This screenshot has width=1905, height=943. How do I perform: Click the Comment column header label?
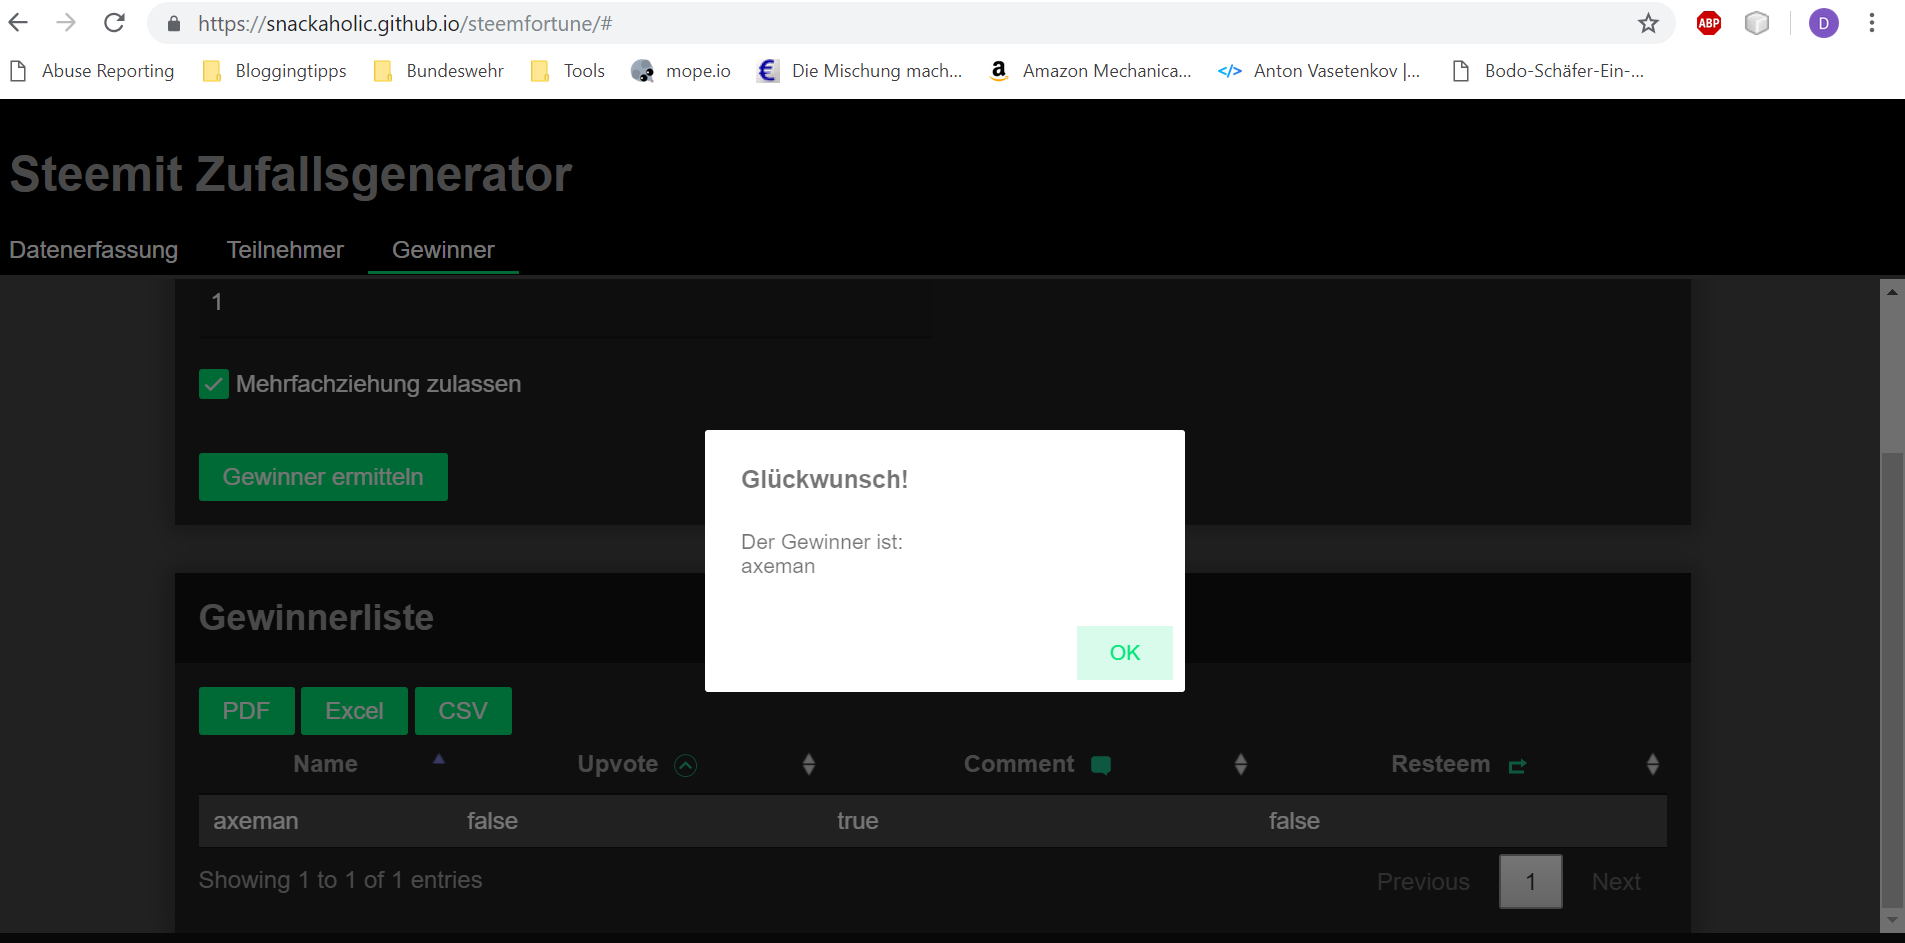(x=1019, y=764)
